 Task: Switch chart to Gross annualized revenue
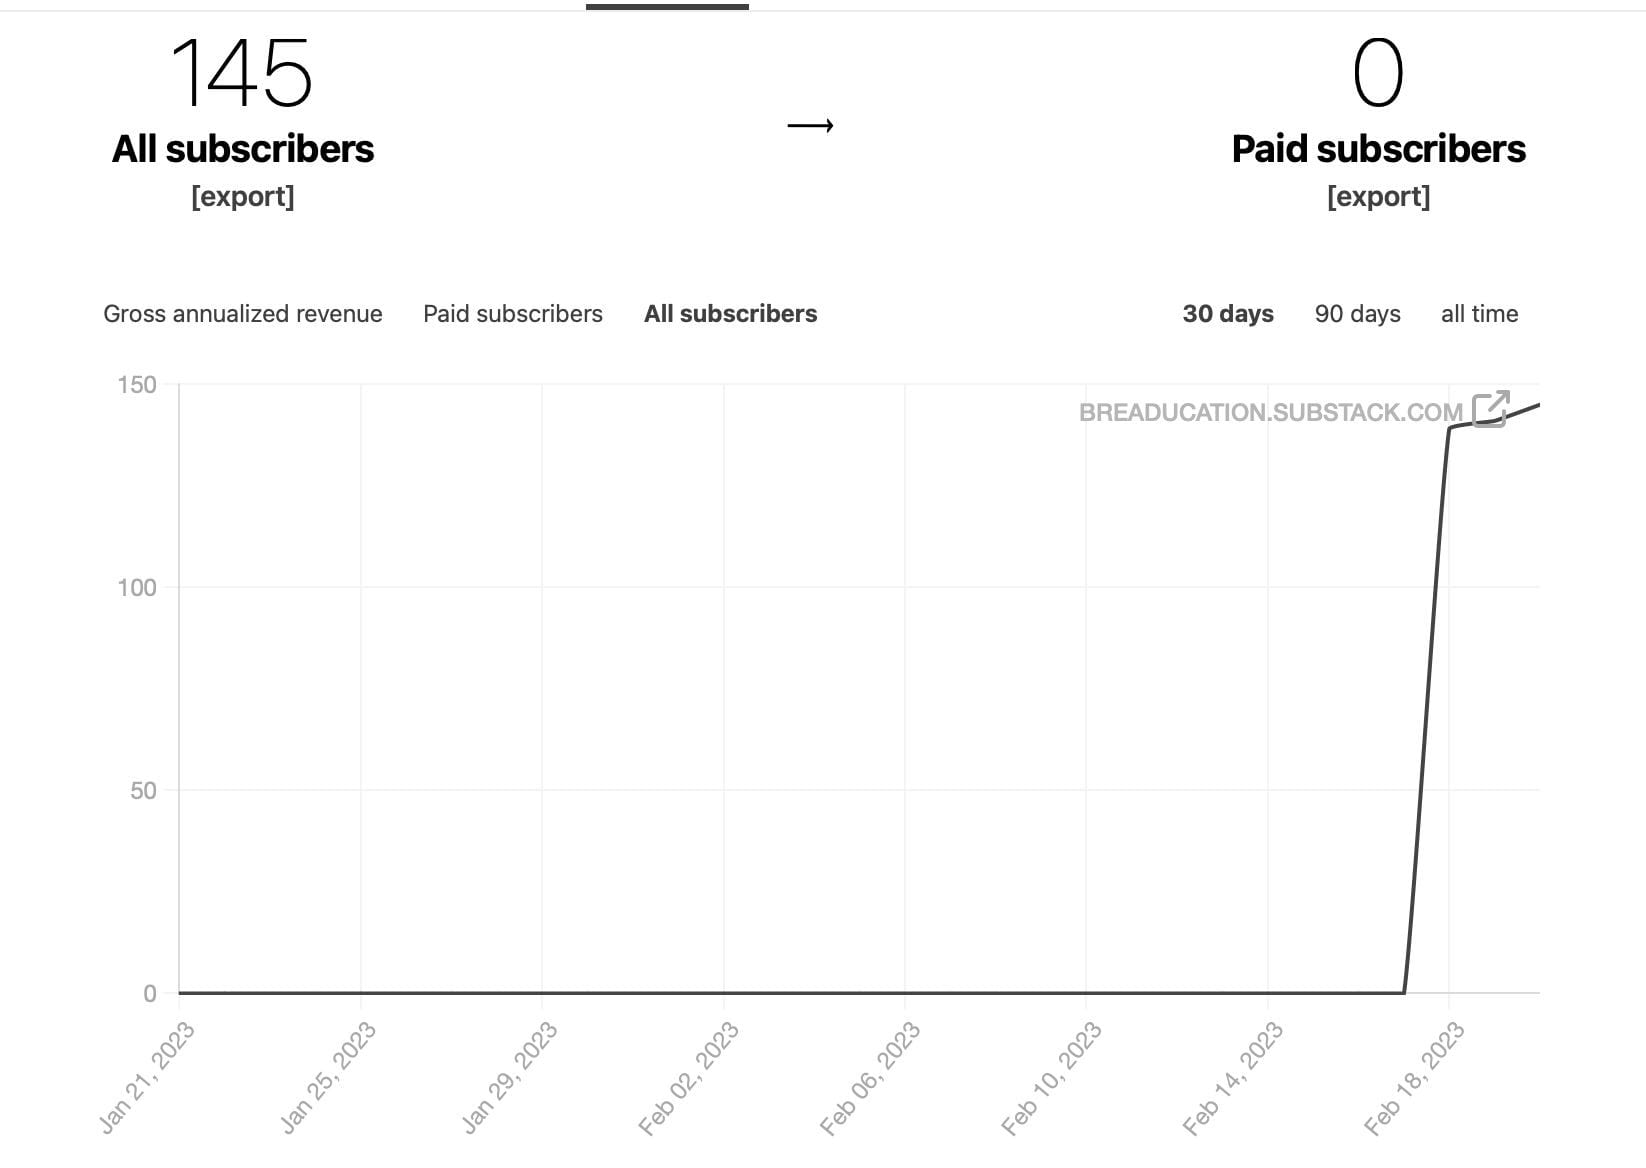click(x=243, y=314)
